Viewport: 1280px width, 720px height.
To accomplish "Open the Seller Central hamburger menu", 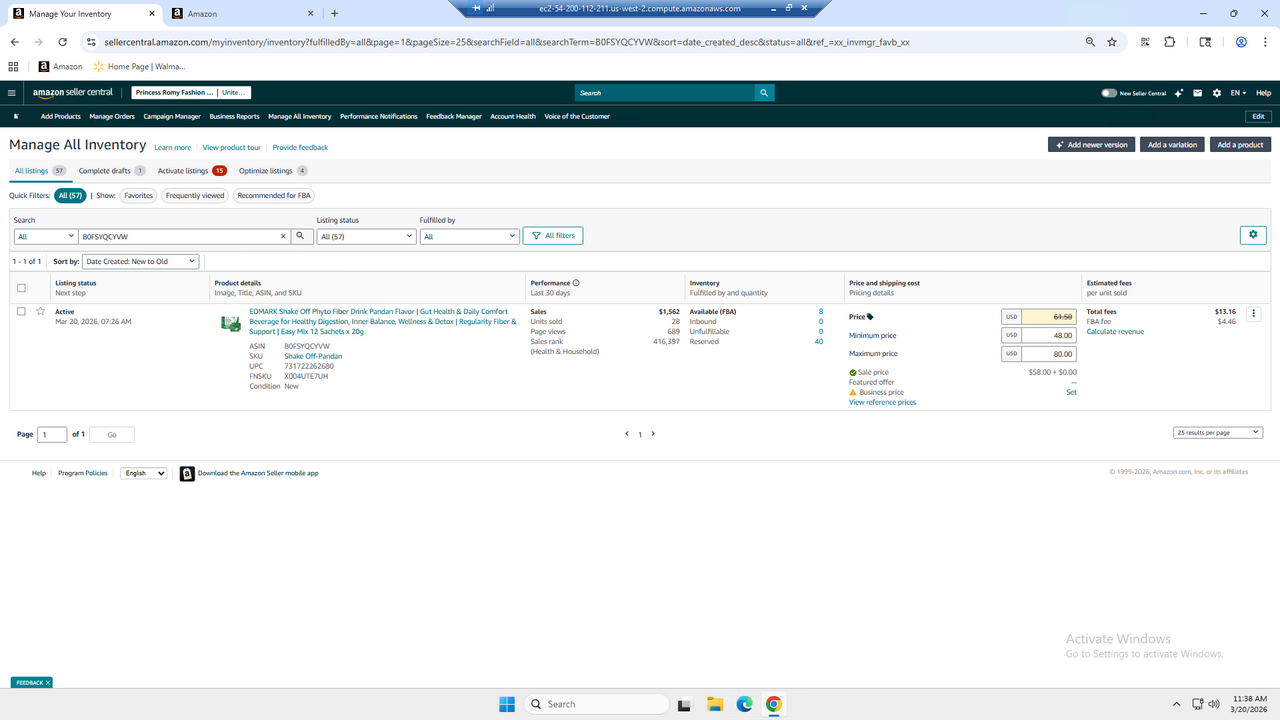I will 12,93.
